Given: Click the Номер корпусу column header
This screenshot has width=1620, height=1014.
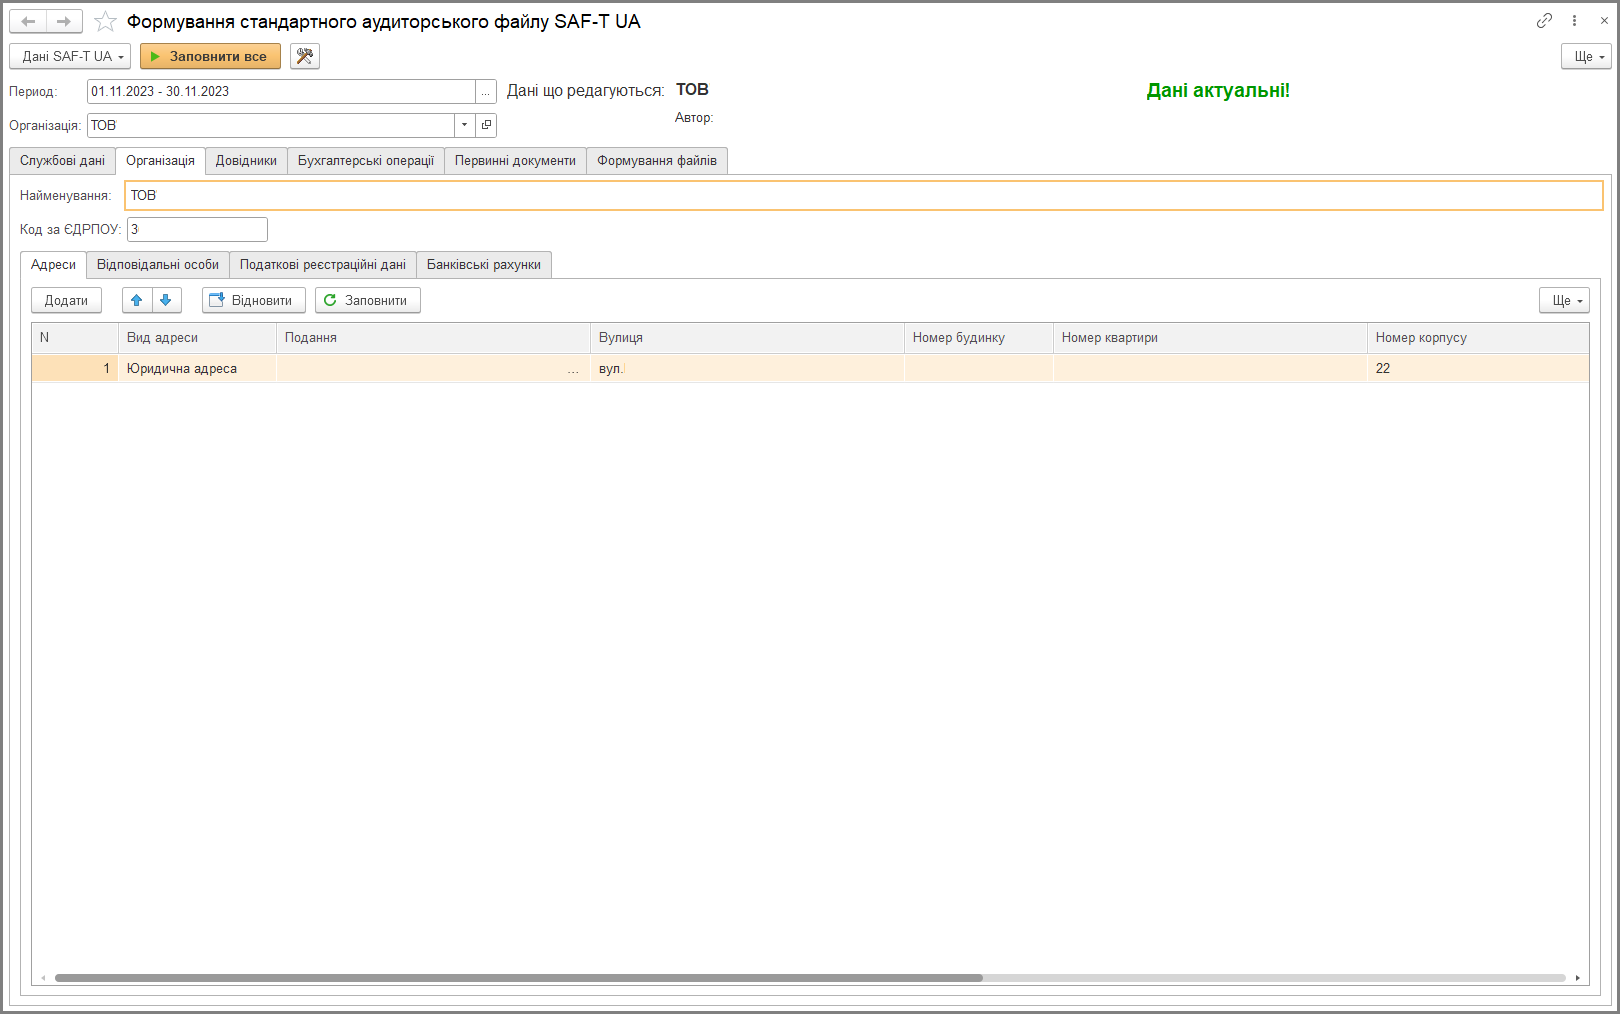Looking at the screenshot, I should tap(1478, 338).
